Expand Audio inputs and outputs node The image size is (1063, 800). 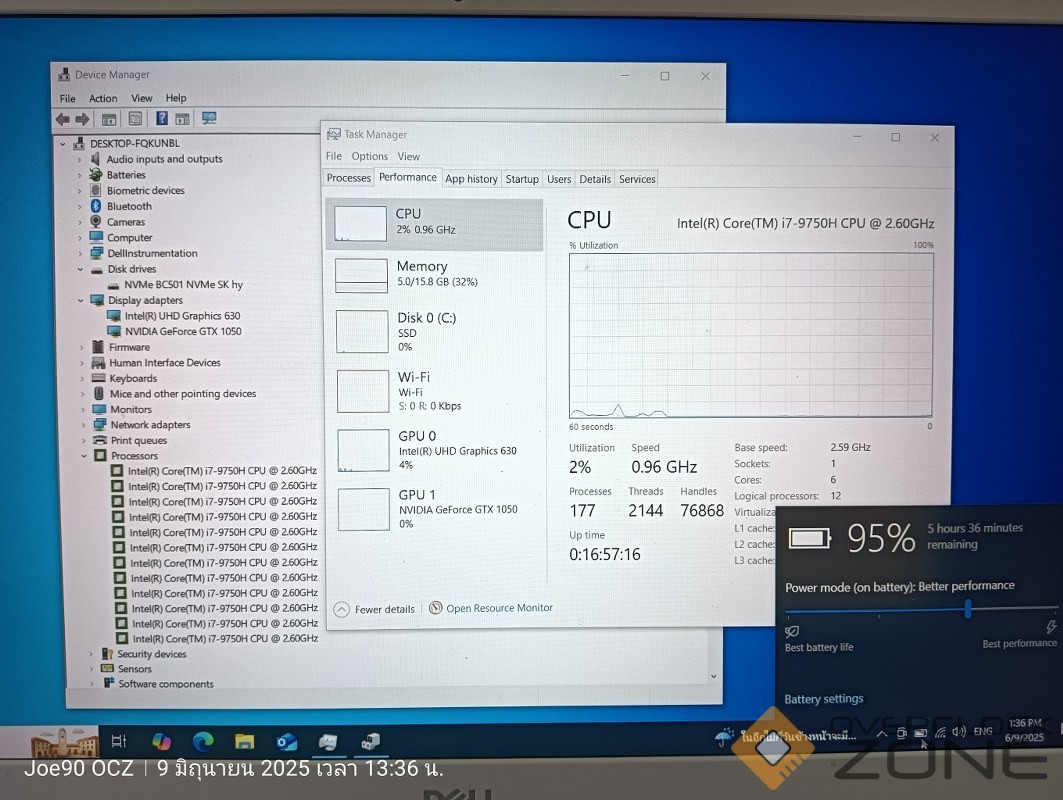tap(79, 159)
